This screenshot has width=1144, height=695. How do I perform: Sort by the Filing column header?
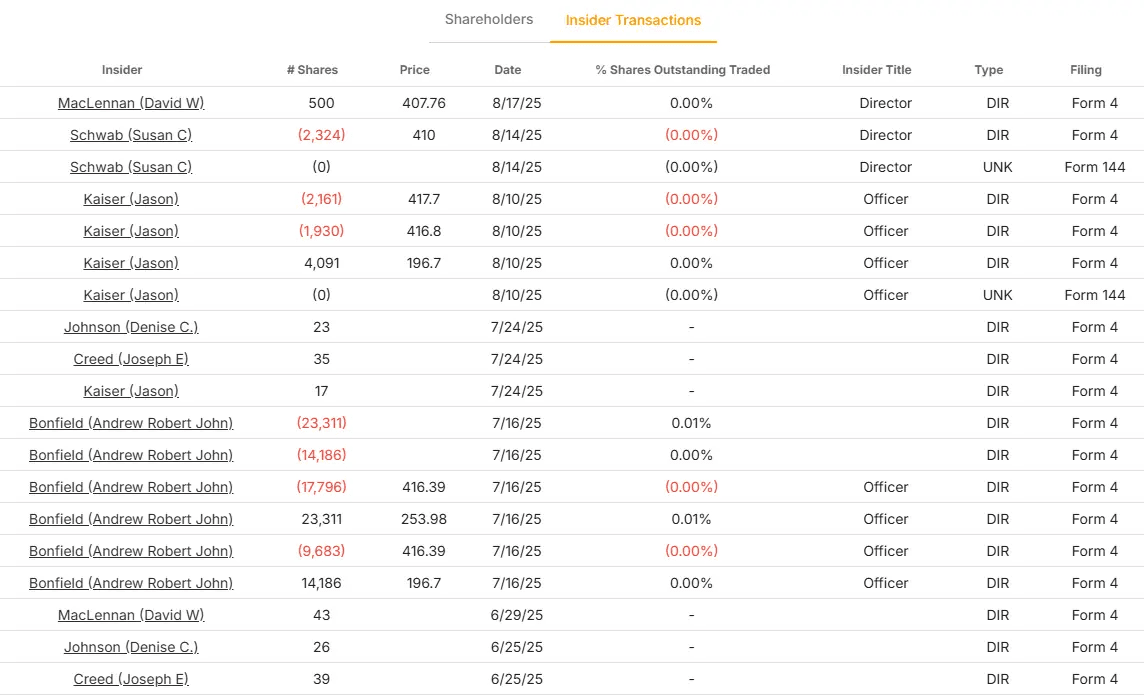click(1085, 70)
